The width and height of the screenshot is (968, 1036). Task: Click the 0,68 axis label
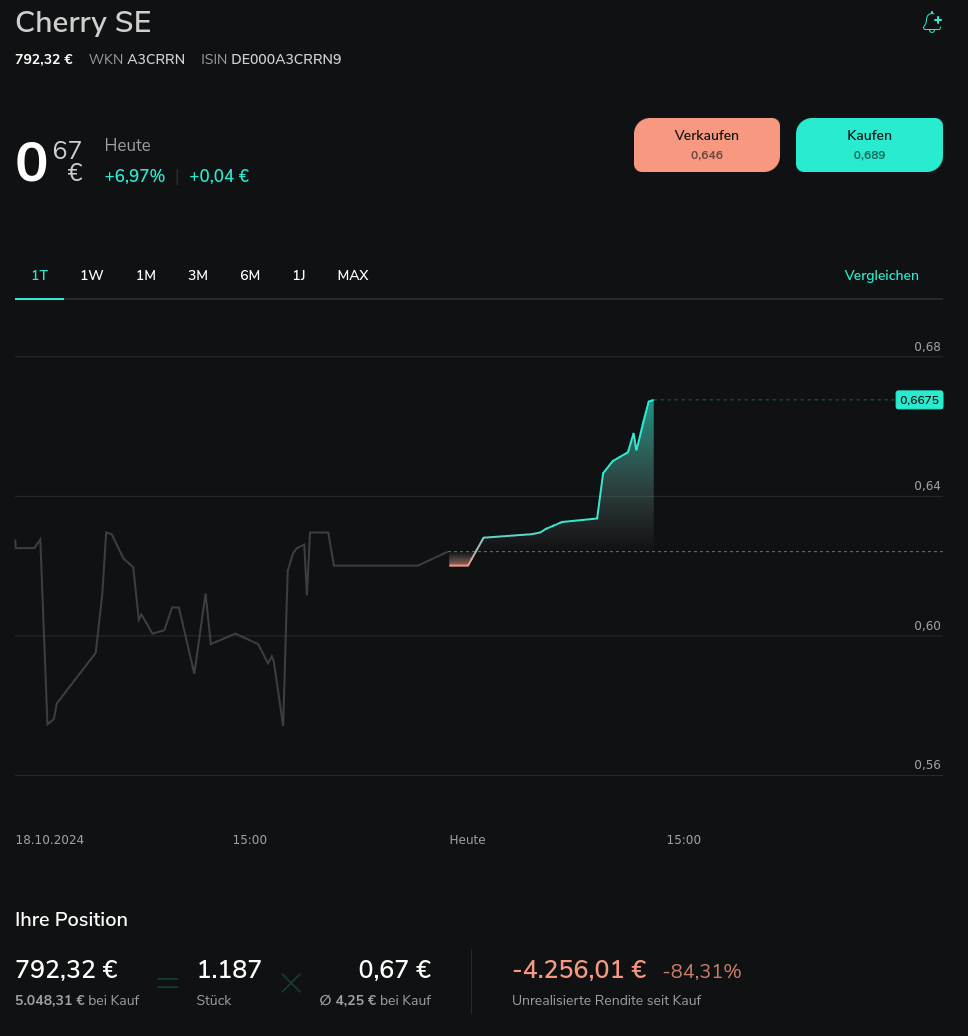[927, 347]
